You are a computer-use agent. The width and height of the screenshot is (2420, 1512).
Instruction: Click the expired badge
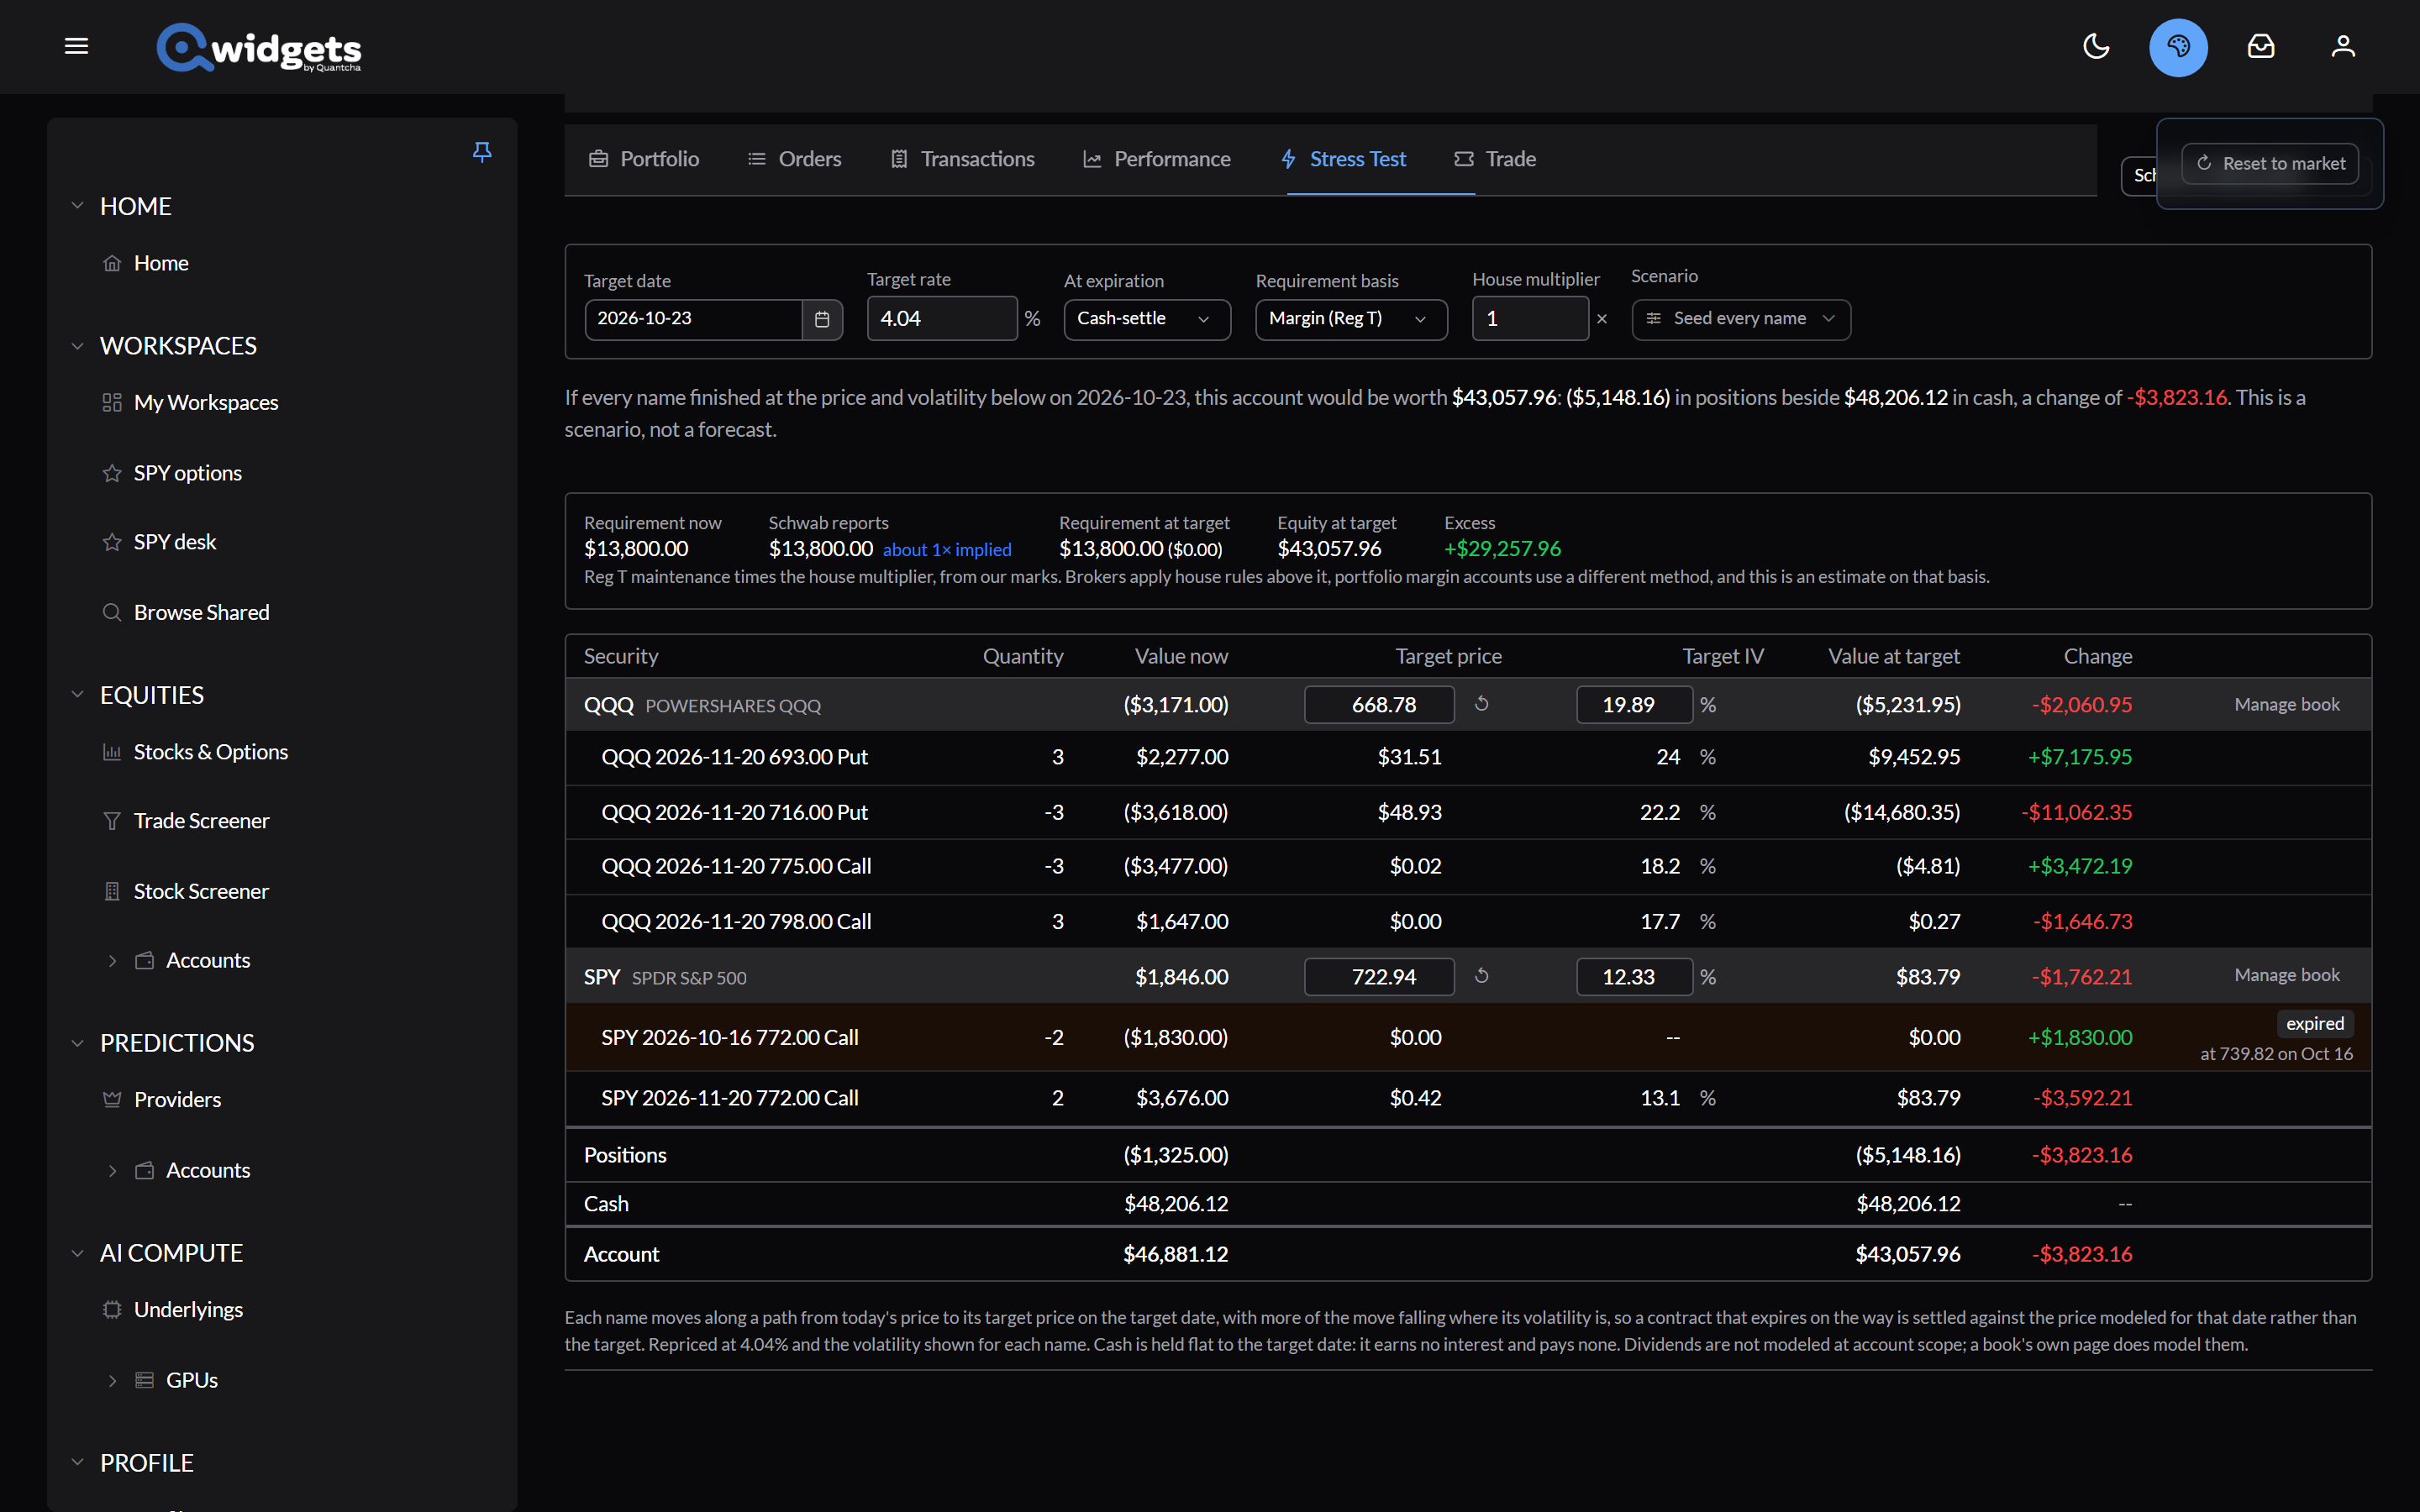pos(2314,1024)
